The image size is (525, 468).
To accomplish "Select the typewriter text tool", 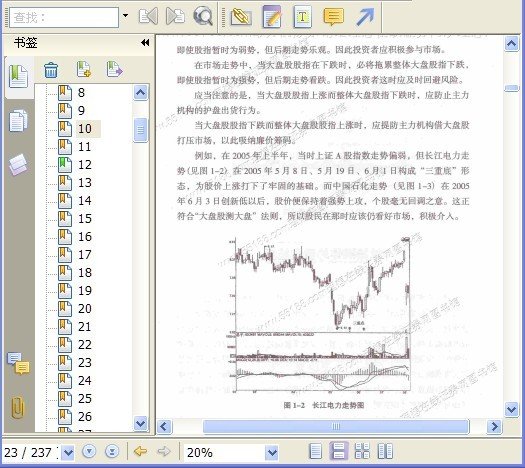I will point(302,16).
